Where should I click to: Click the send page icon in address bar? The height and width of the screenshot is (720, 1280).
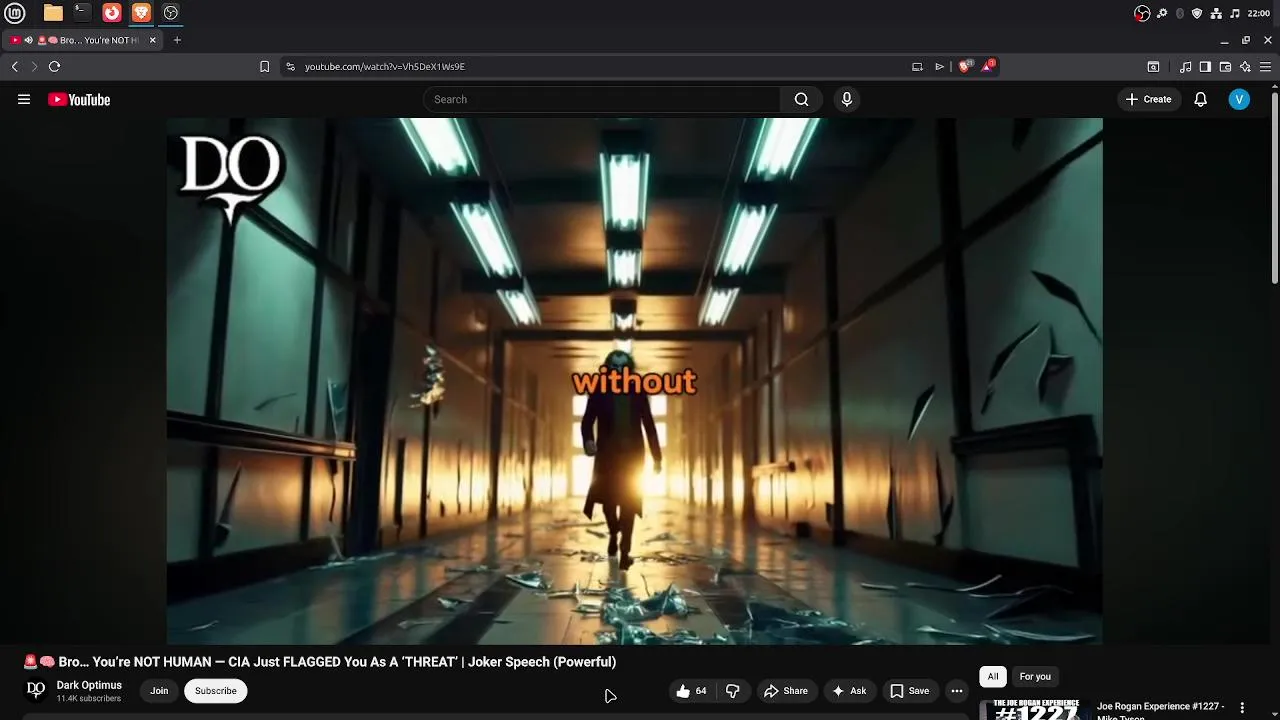(x=939, y=66)
